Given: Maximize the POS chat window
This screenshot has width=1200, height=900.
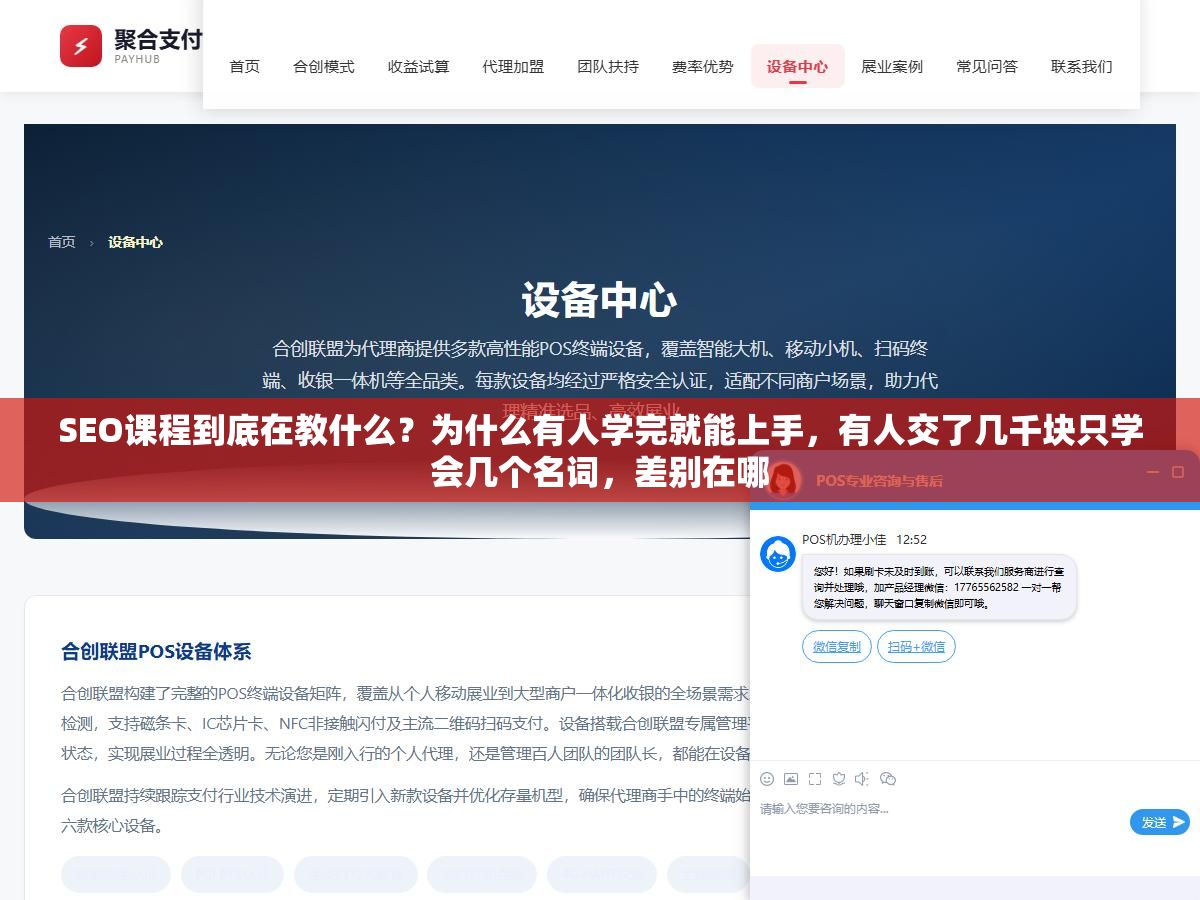Looking at the screenshot, I should [1178, 472].
